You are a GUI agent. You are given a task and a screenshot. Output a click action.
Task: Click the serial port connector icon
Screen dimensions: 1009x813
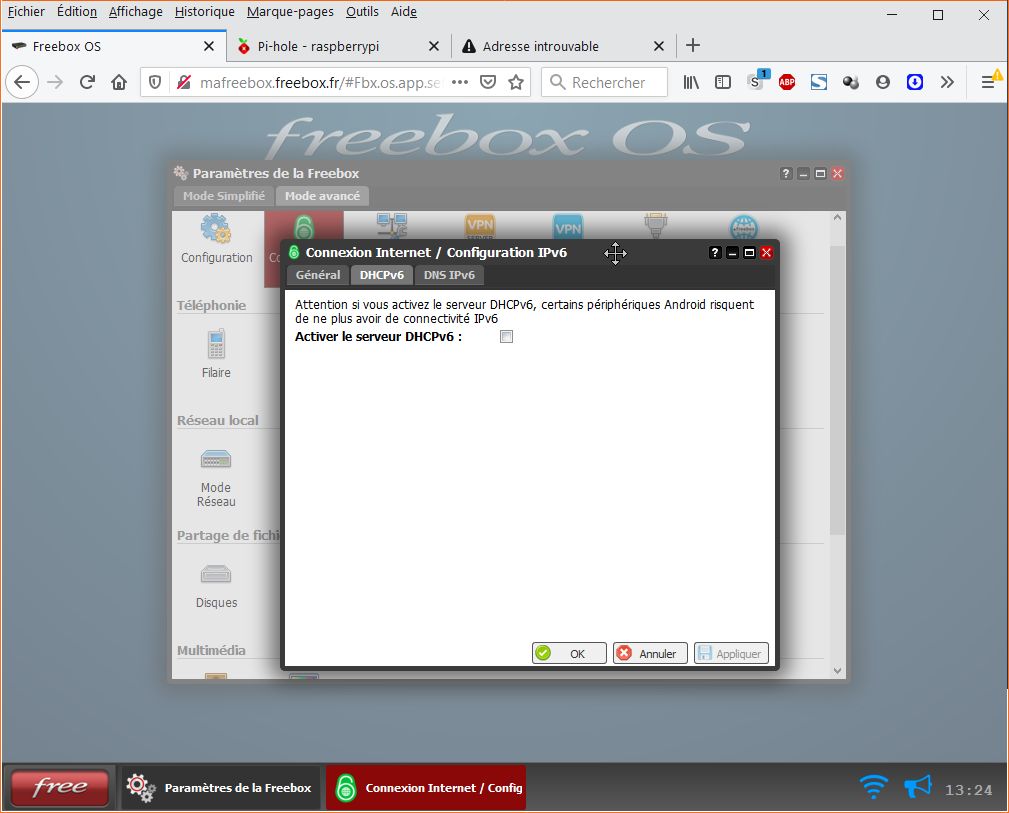pos(656,225)
